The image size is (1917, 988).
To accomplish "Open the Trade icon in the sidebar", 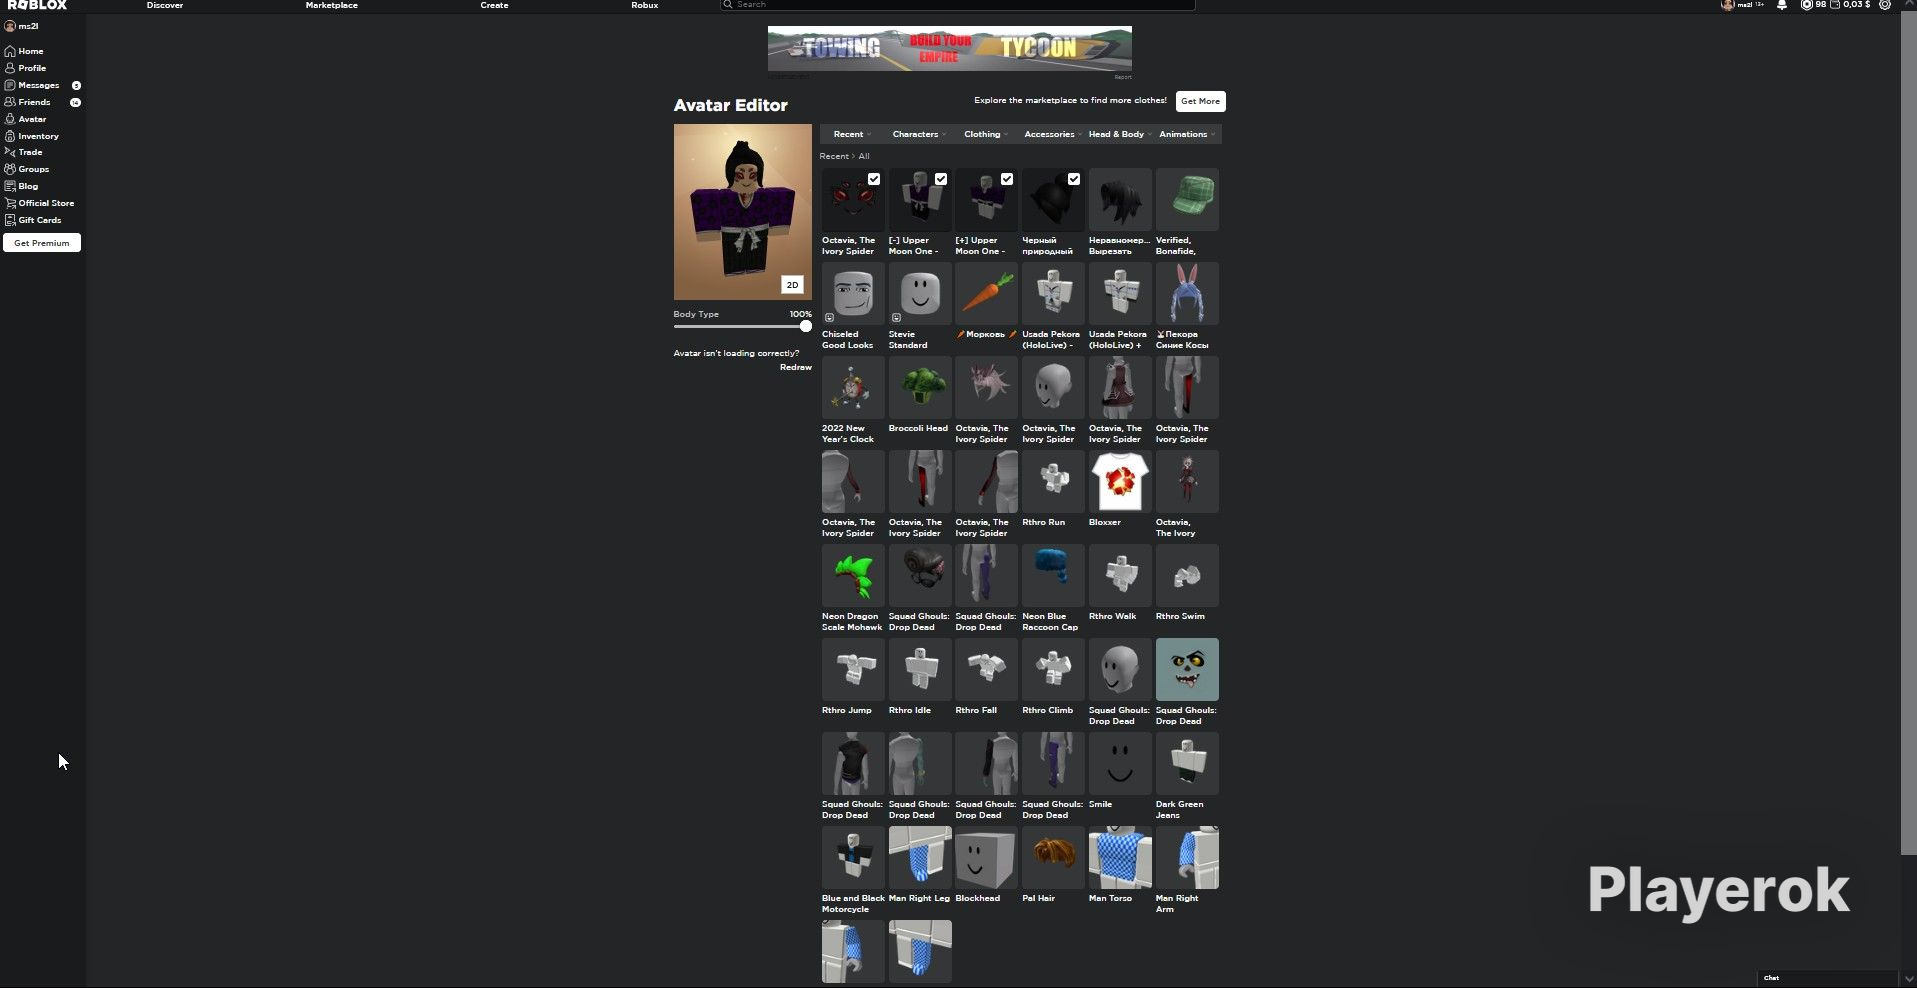I will [x=10, y=152].
